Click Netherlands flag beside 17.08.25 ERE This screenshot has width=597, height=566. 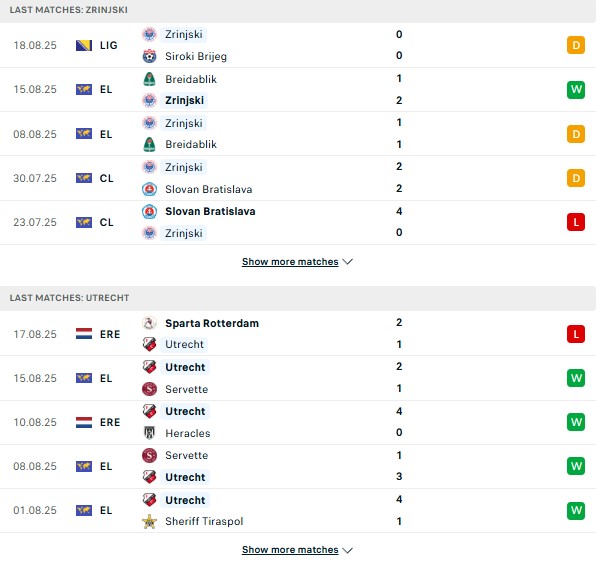(x=84, y=334)
